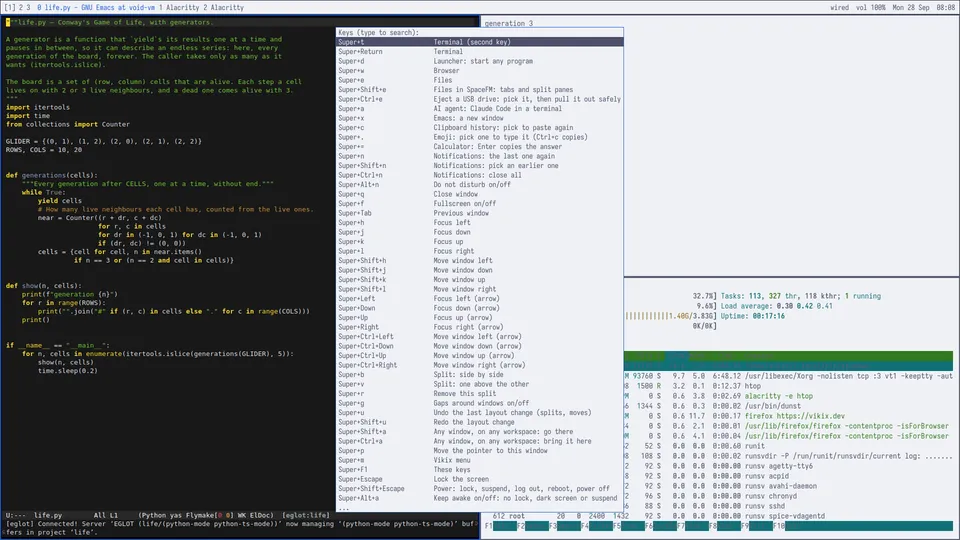Pick the Previous window entry
This screenshot has height=540, width=960.
click(x=480, y=213)
